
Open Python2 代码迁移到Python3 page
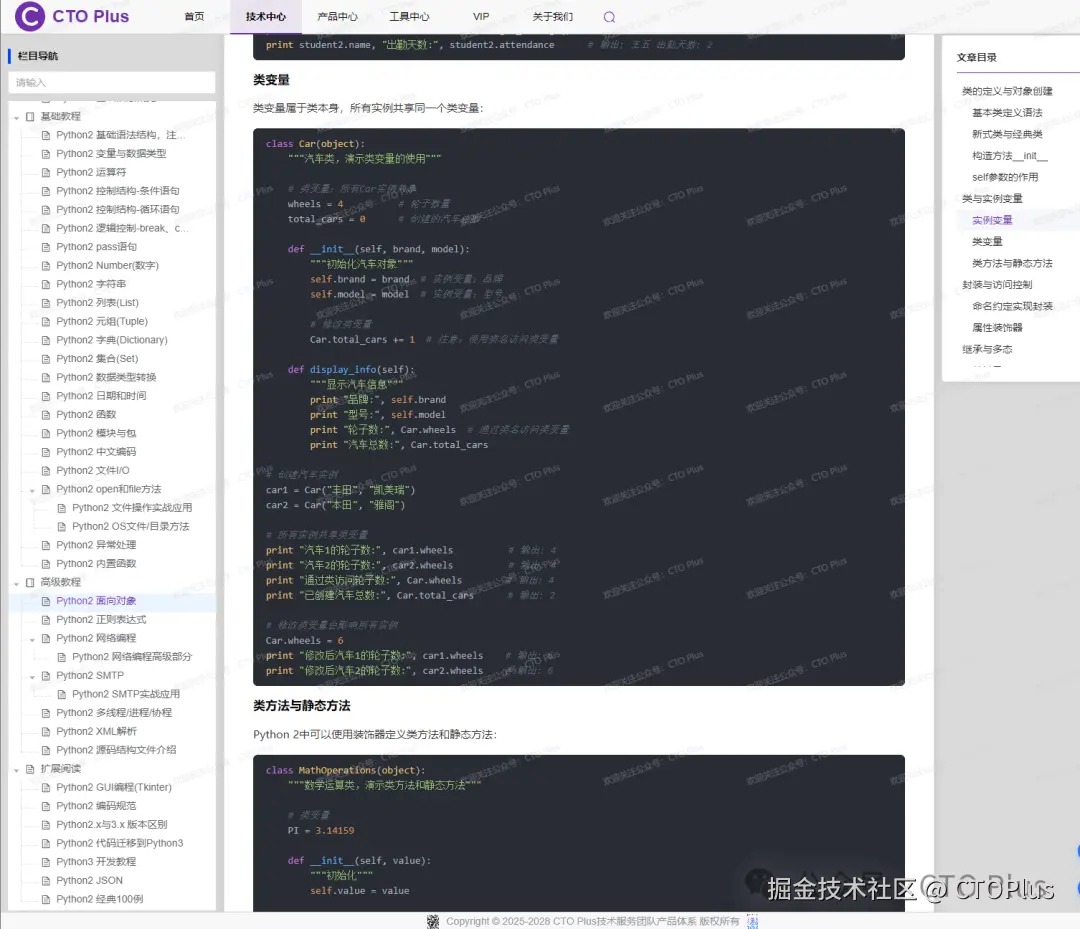click(119, 843)
